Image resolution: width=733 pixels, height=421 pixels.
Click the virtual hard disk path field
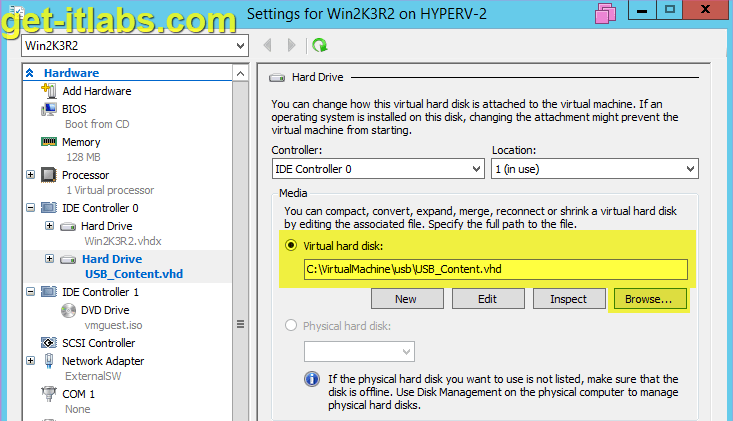click(496, 269)
